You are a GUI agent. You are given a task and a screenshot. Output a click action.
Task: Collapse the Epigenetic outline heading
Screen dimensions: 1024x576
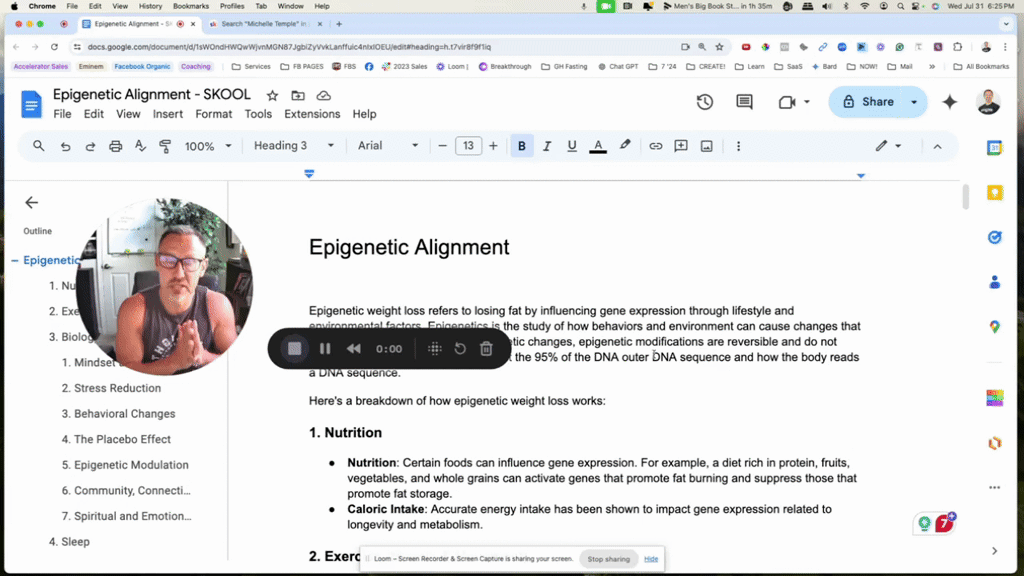coord(14,261)
